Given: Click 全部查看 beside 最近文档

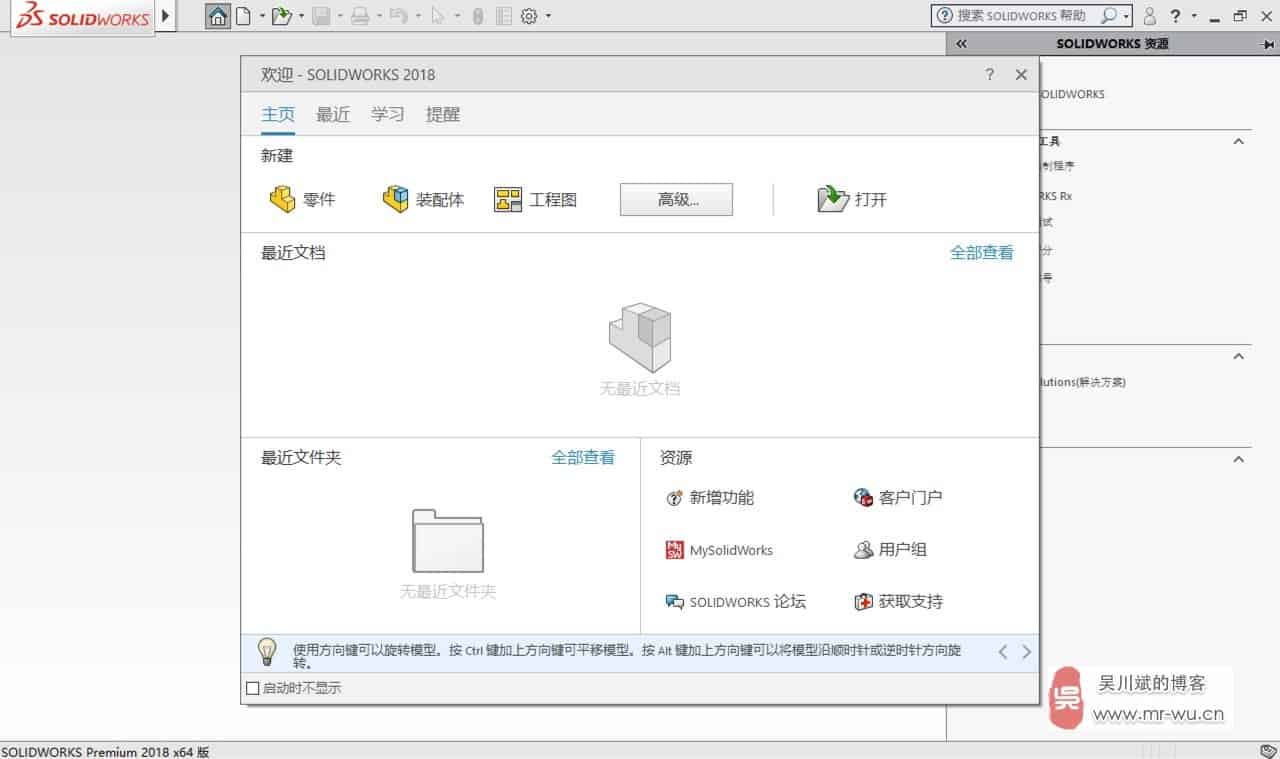Looking at the screenshot, I should point(982,253).
